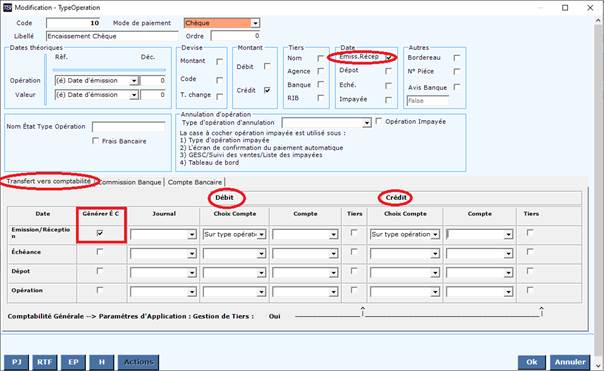The image size is (604, 371).
Task: Open Type d'opération d'annulation dropdown
Action: pos(367,123)
